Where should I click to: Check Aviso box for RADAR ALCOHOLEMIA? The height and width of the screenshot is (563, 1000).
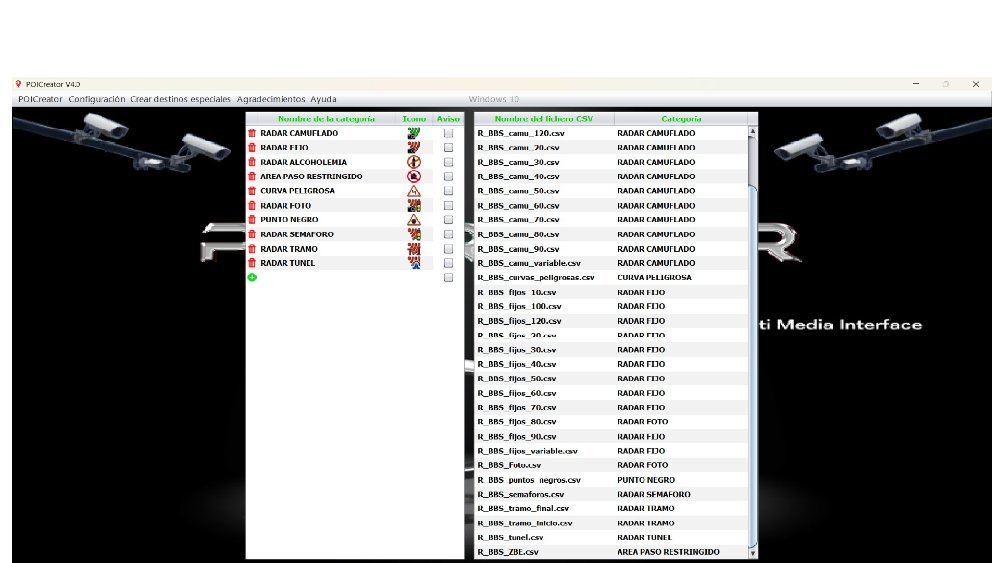tap(448, 162)
